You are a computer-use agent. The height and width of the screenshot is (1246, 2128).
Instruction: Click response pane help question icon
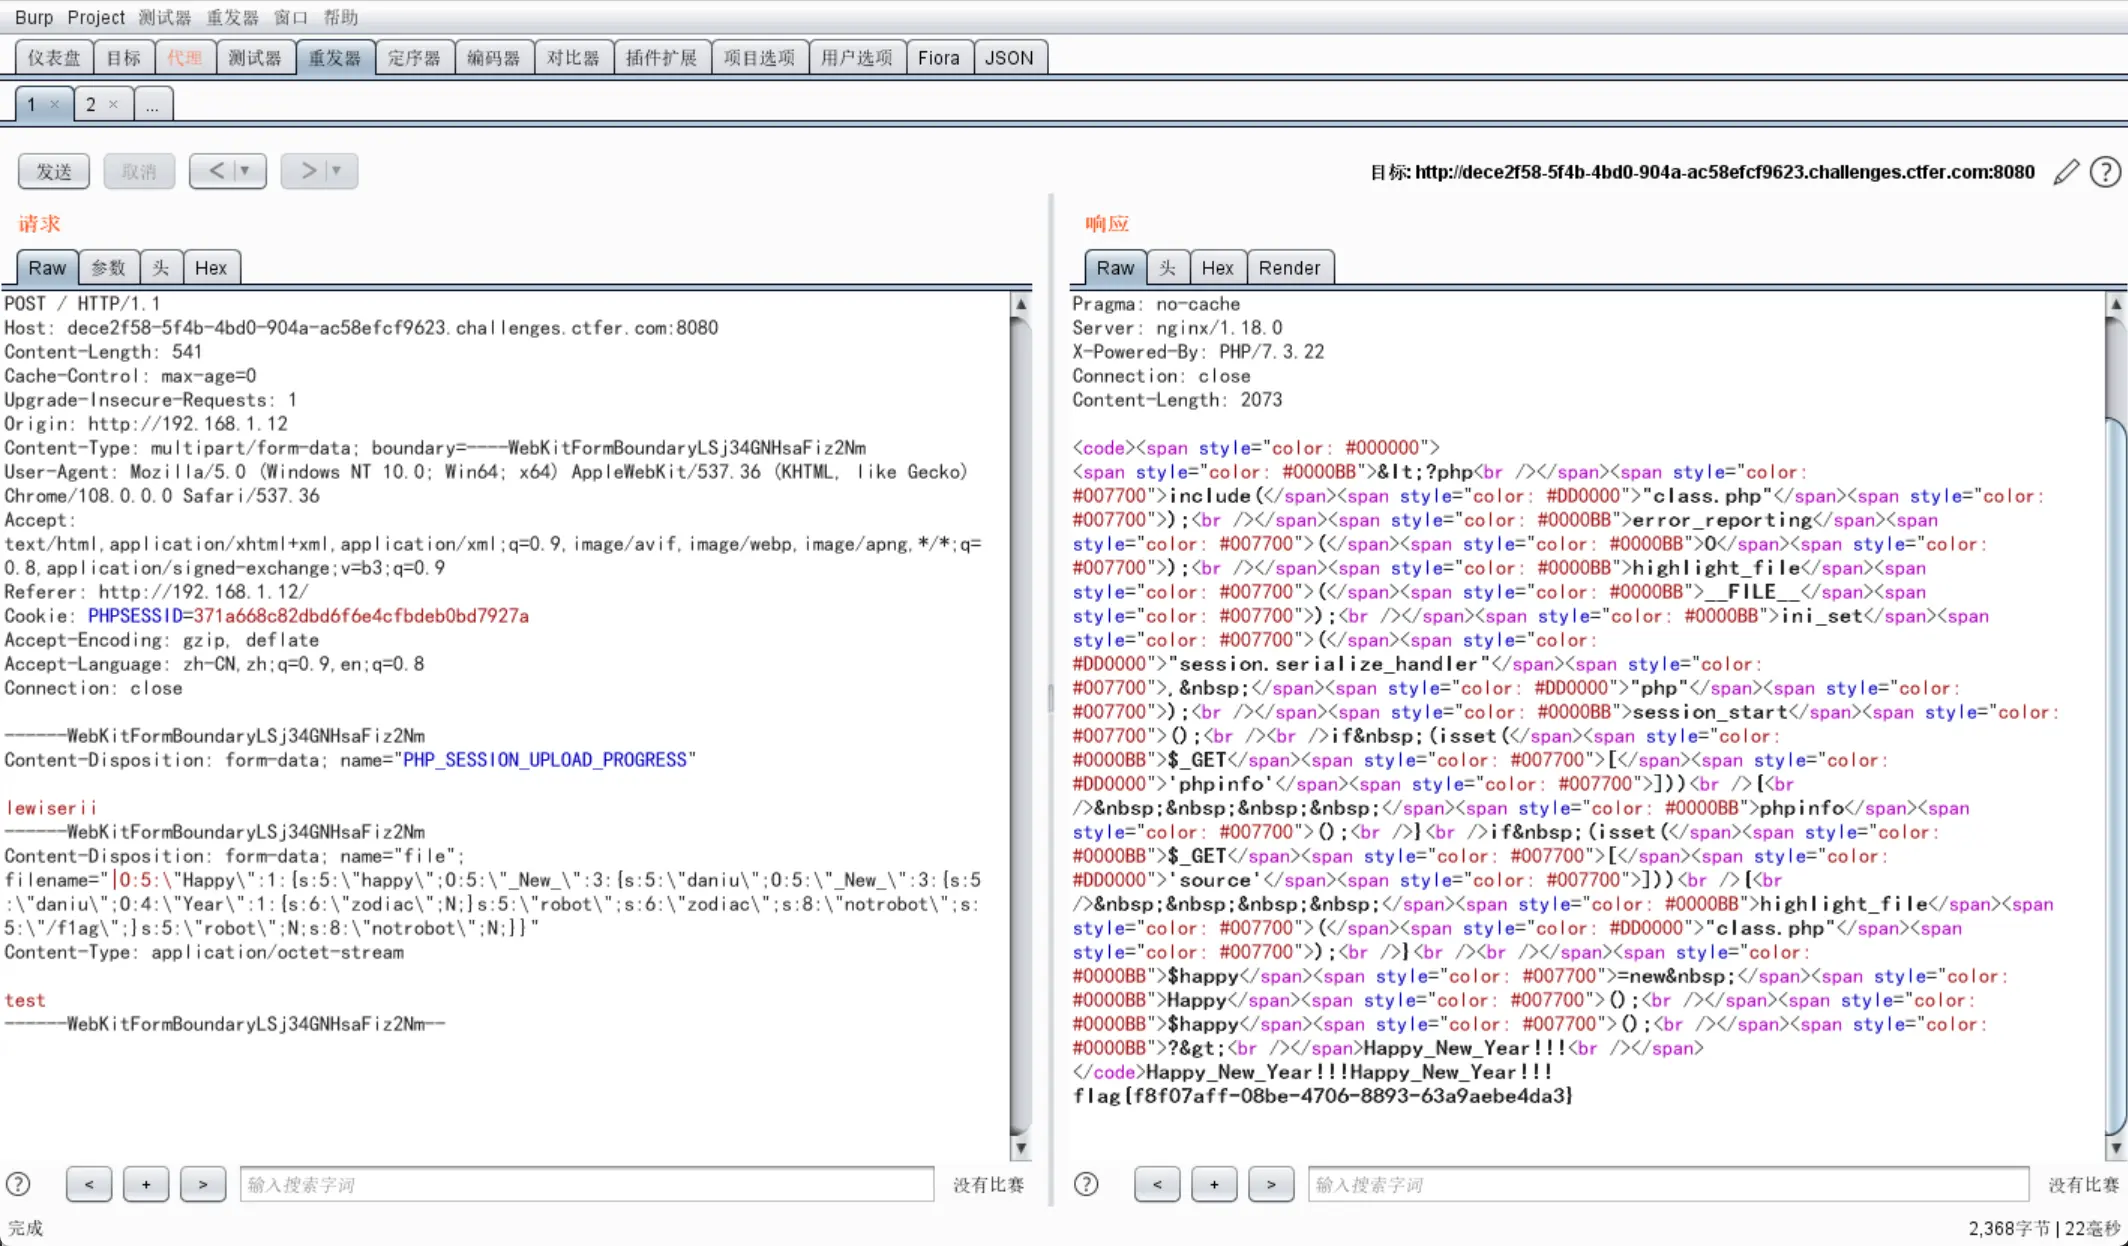click(x=1086, y=1185)
